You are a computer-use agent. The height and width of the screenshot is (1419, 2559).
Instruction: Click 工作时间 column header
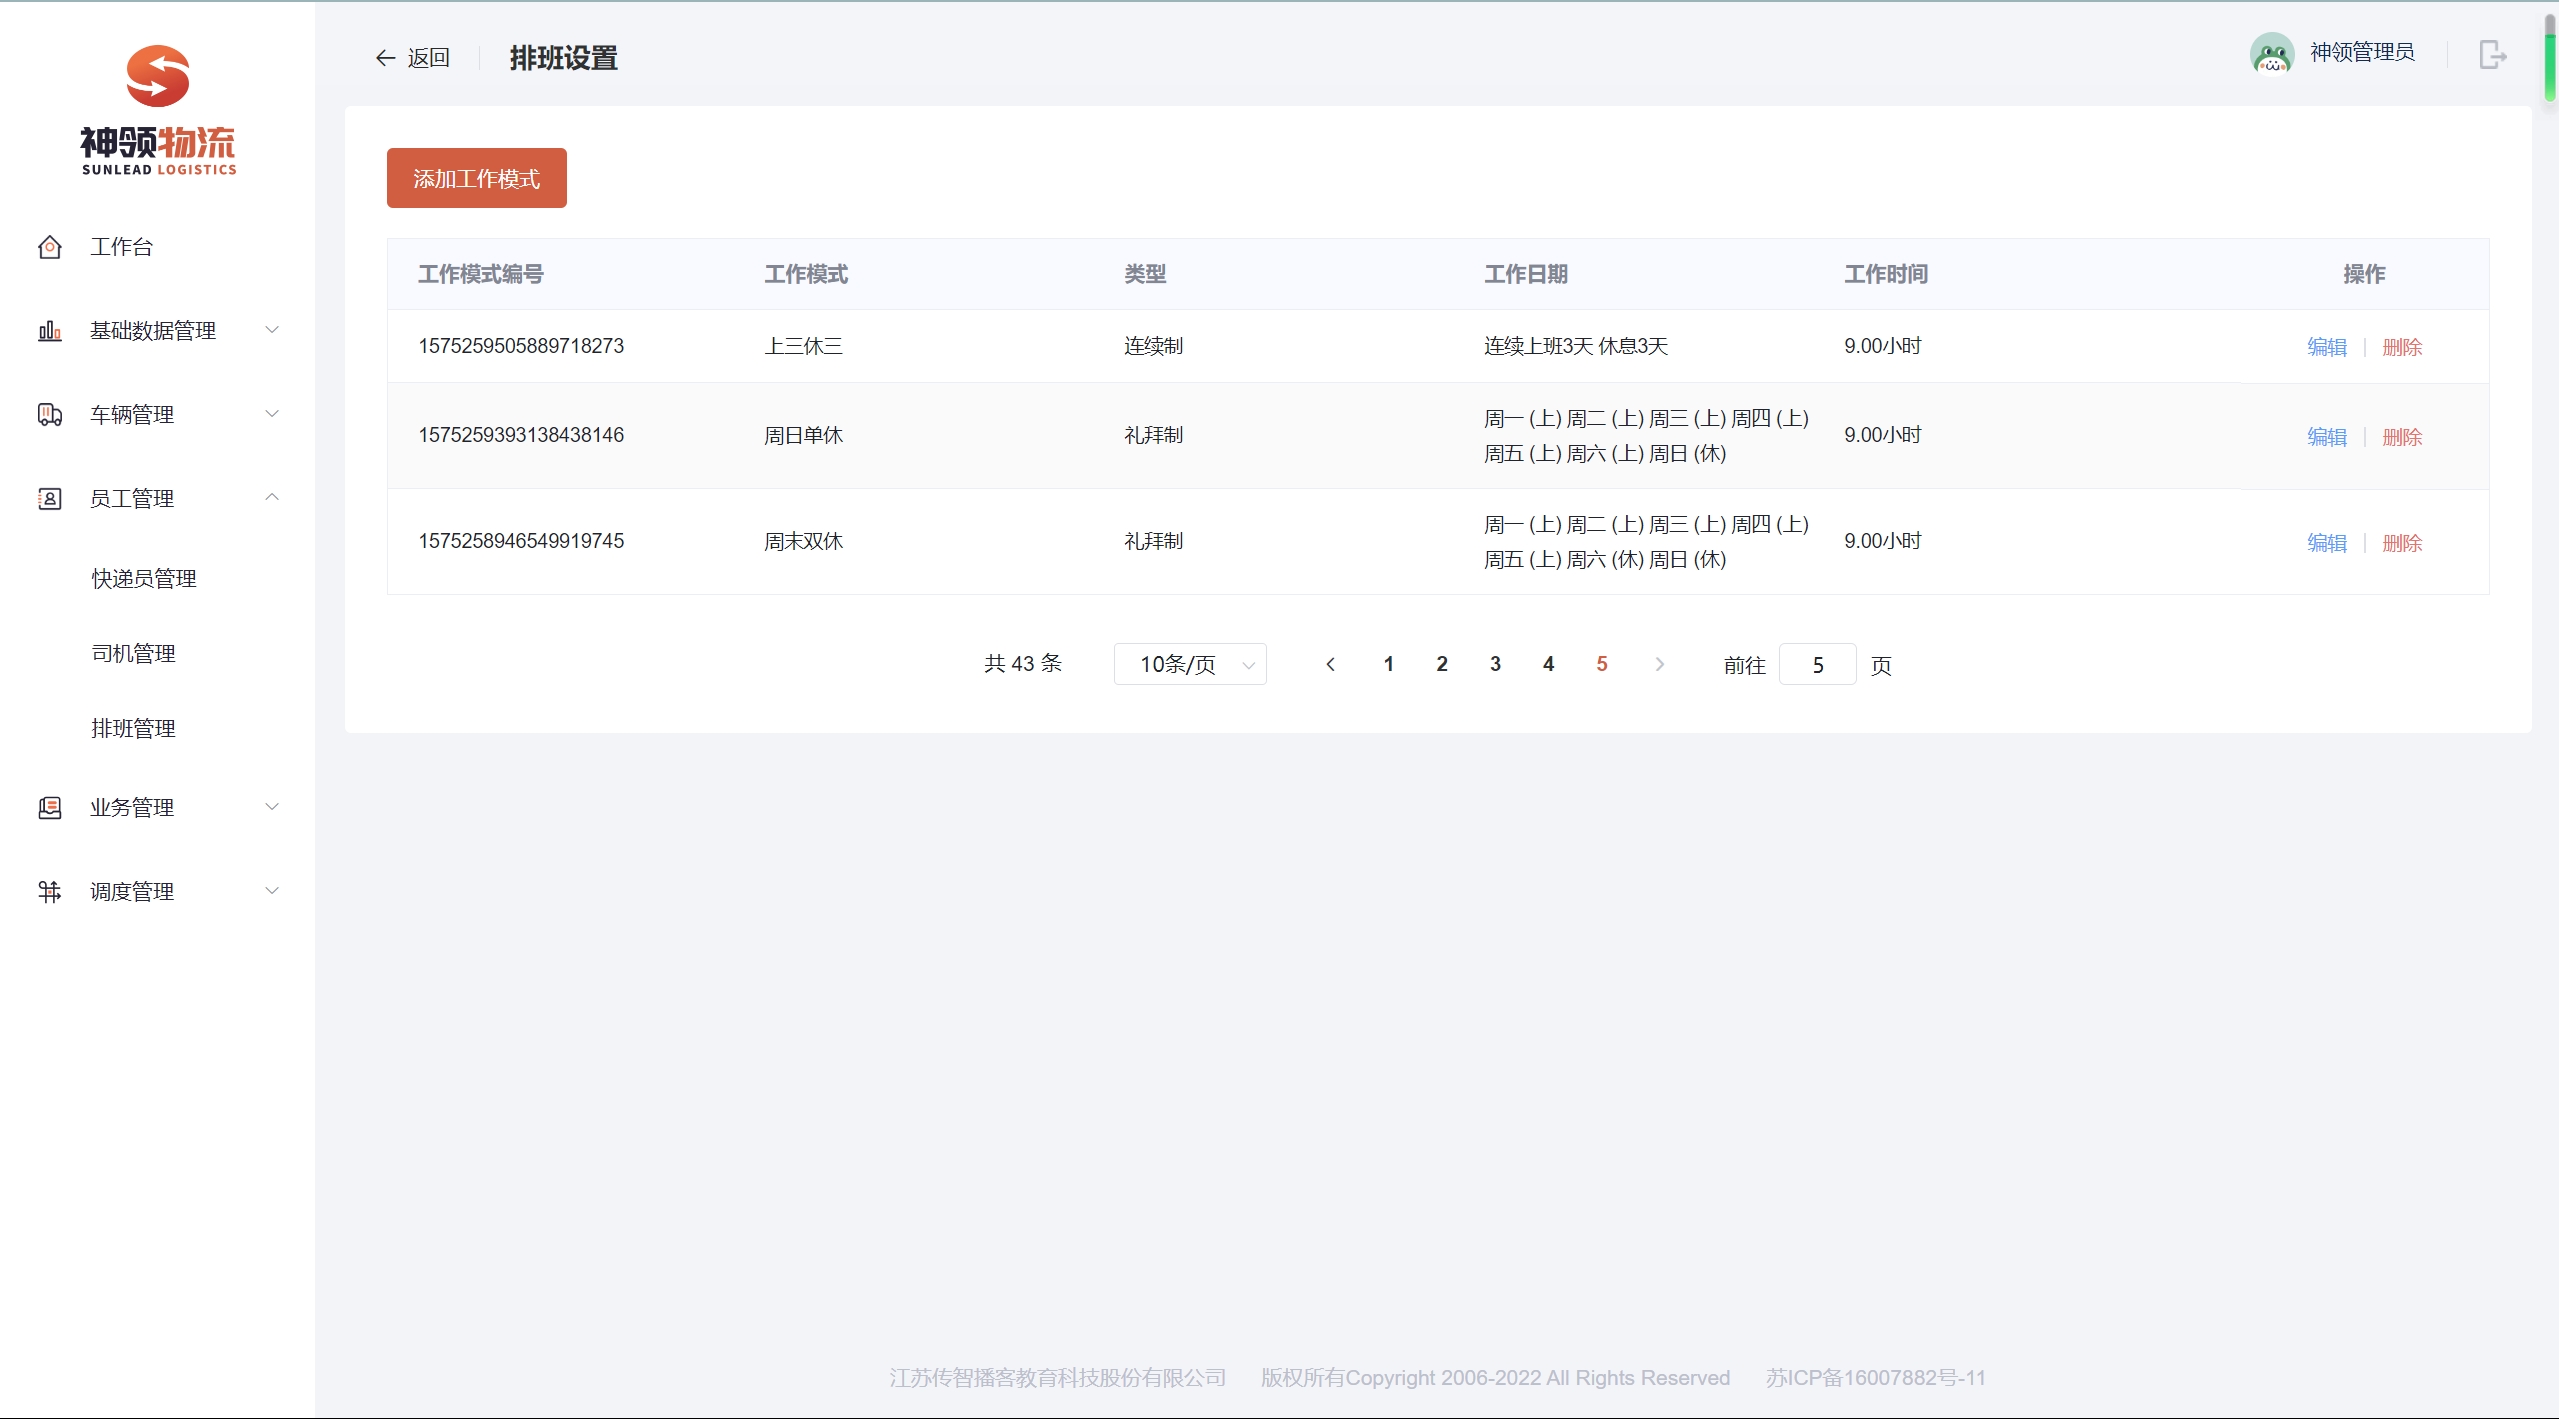coord(1886,274)
